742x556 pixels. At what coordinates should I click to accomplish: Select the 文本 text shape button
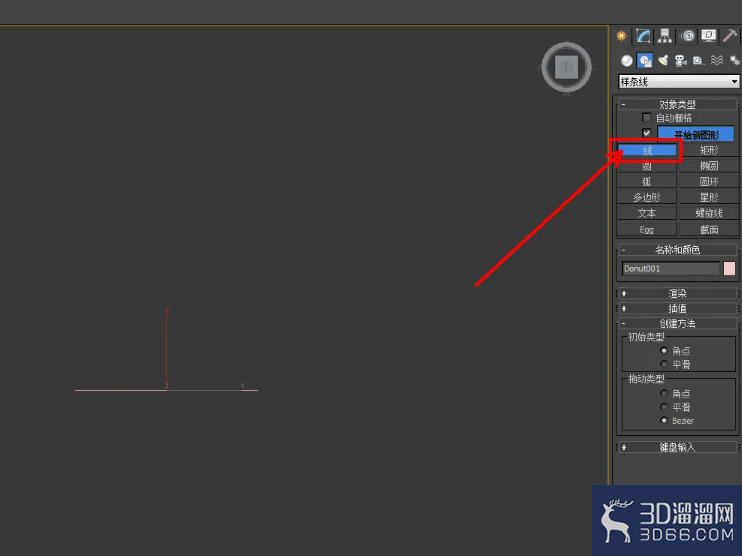coord(647,213)
